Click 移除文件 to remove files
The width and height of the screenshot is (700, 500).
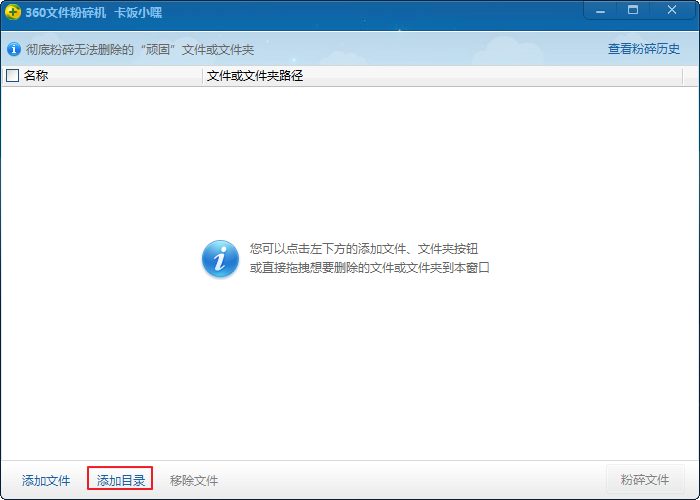(194, 480)
